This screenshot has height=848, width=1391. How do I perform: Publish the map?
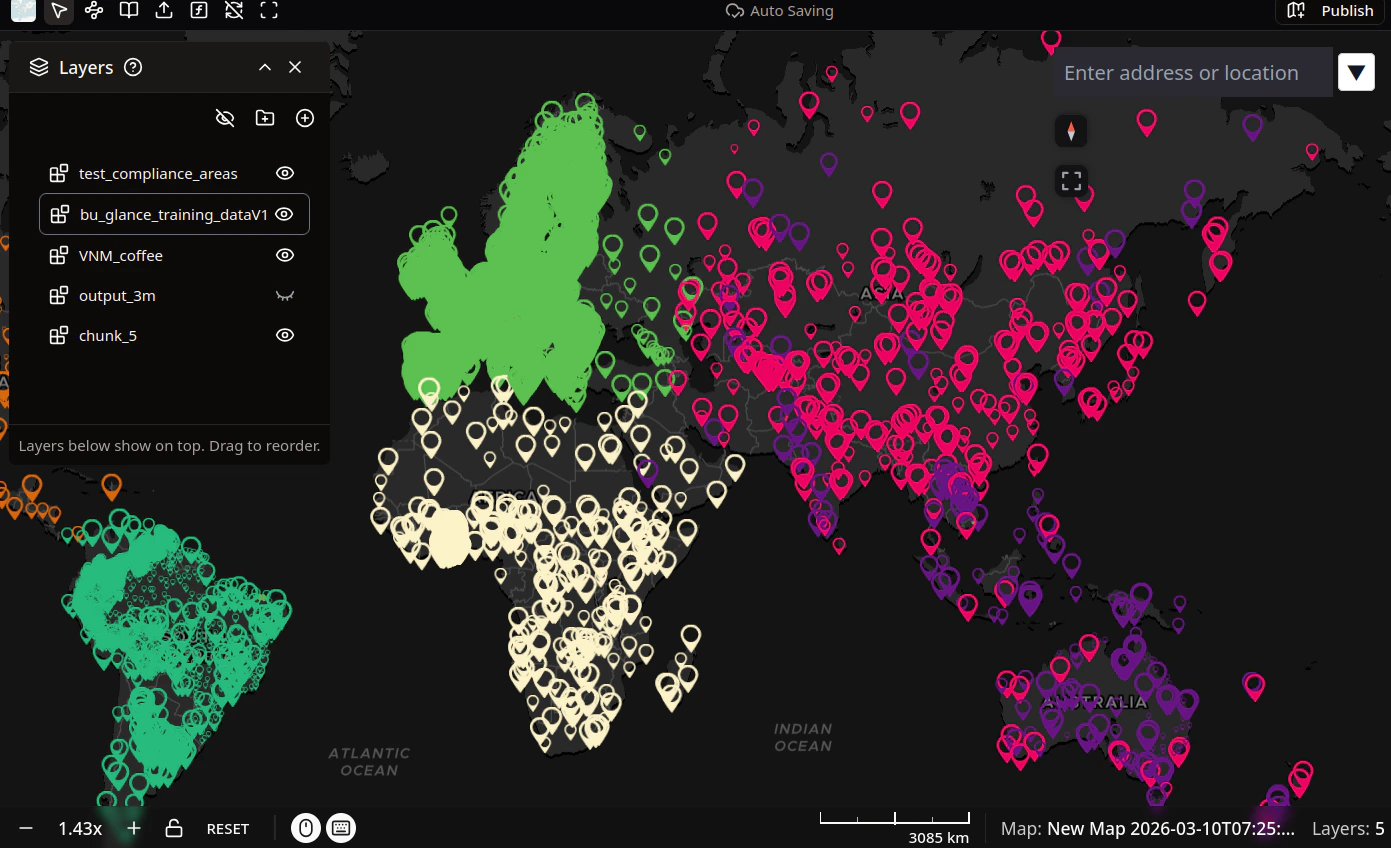click(x=1330, y=11)
